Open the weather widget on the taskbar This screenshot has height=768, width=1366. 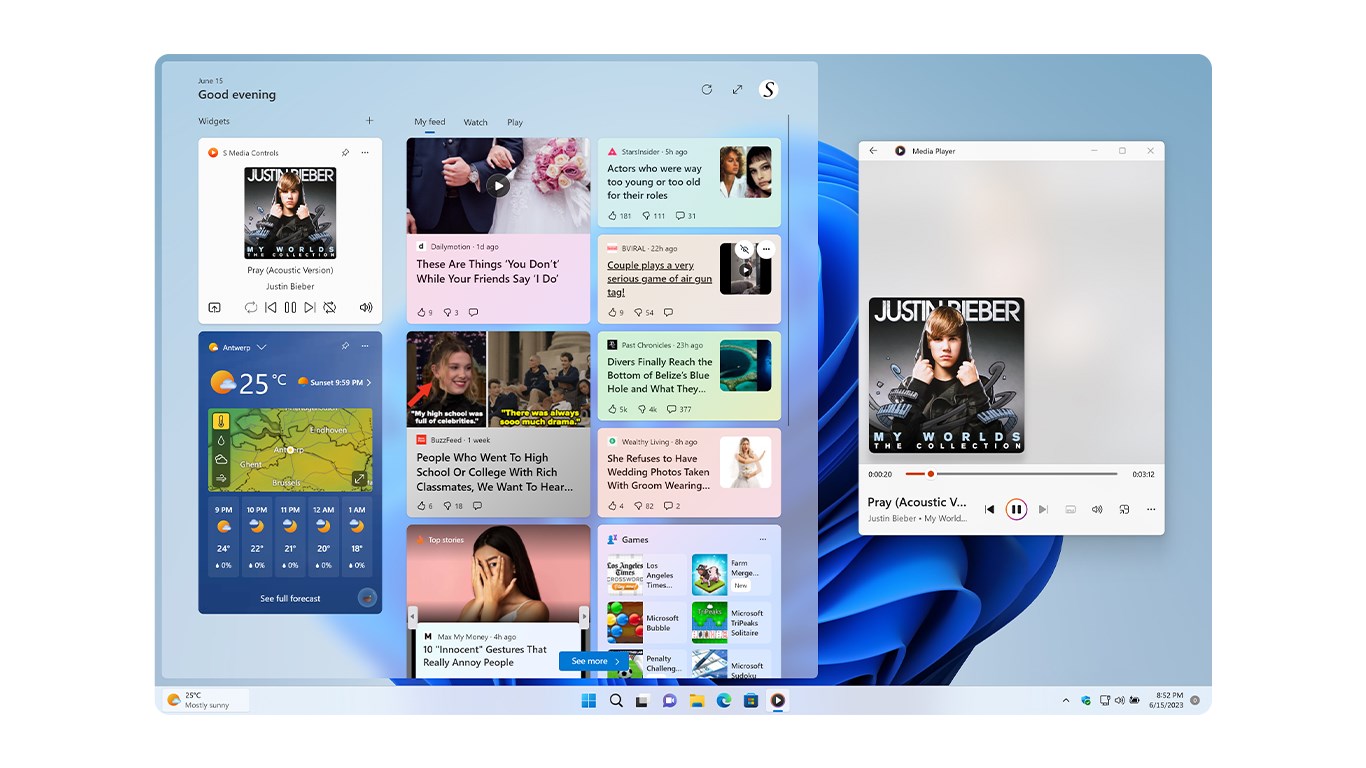pos(206,700)
